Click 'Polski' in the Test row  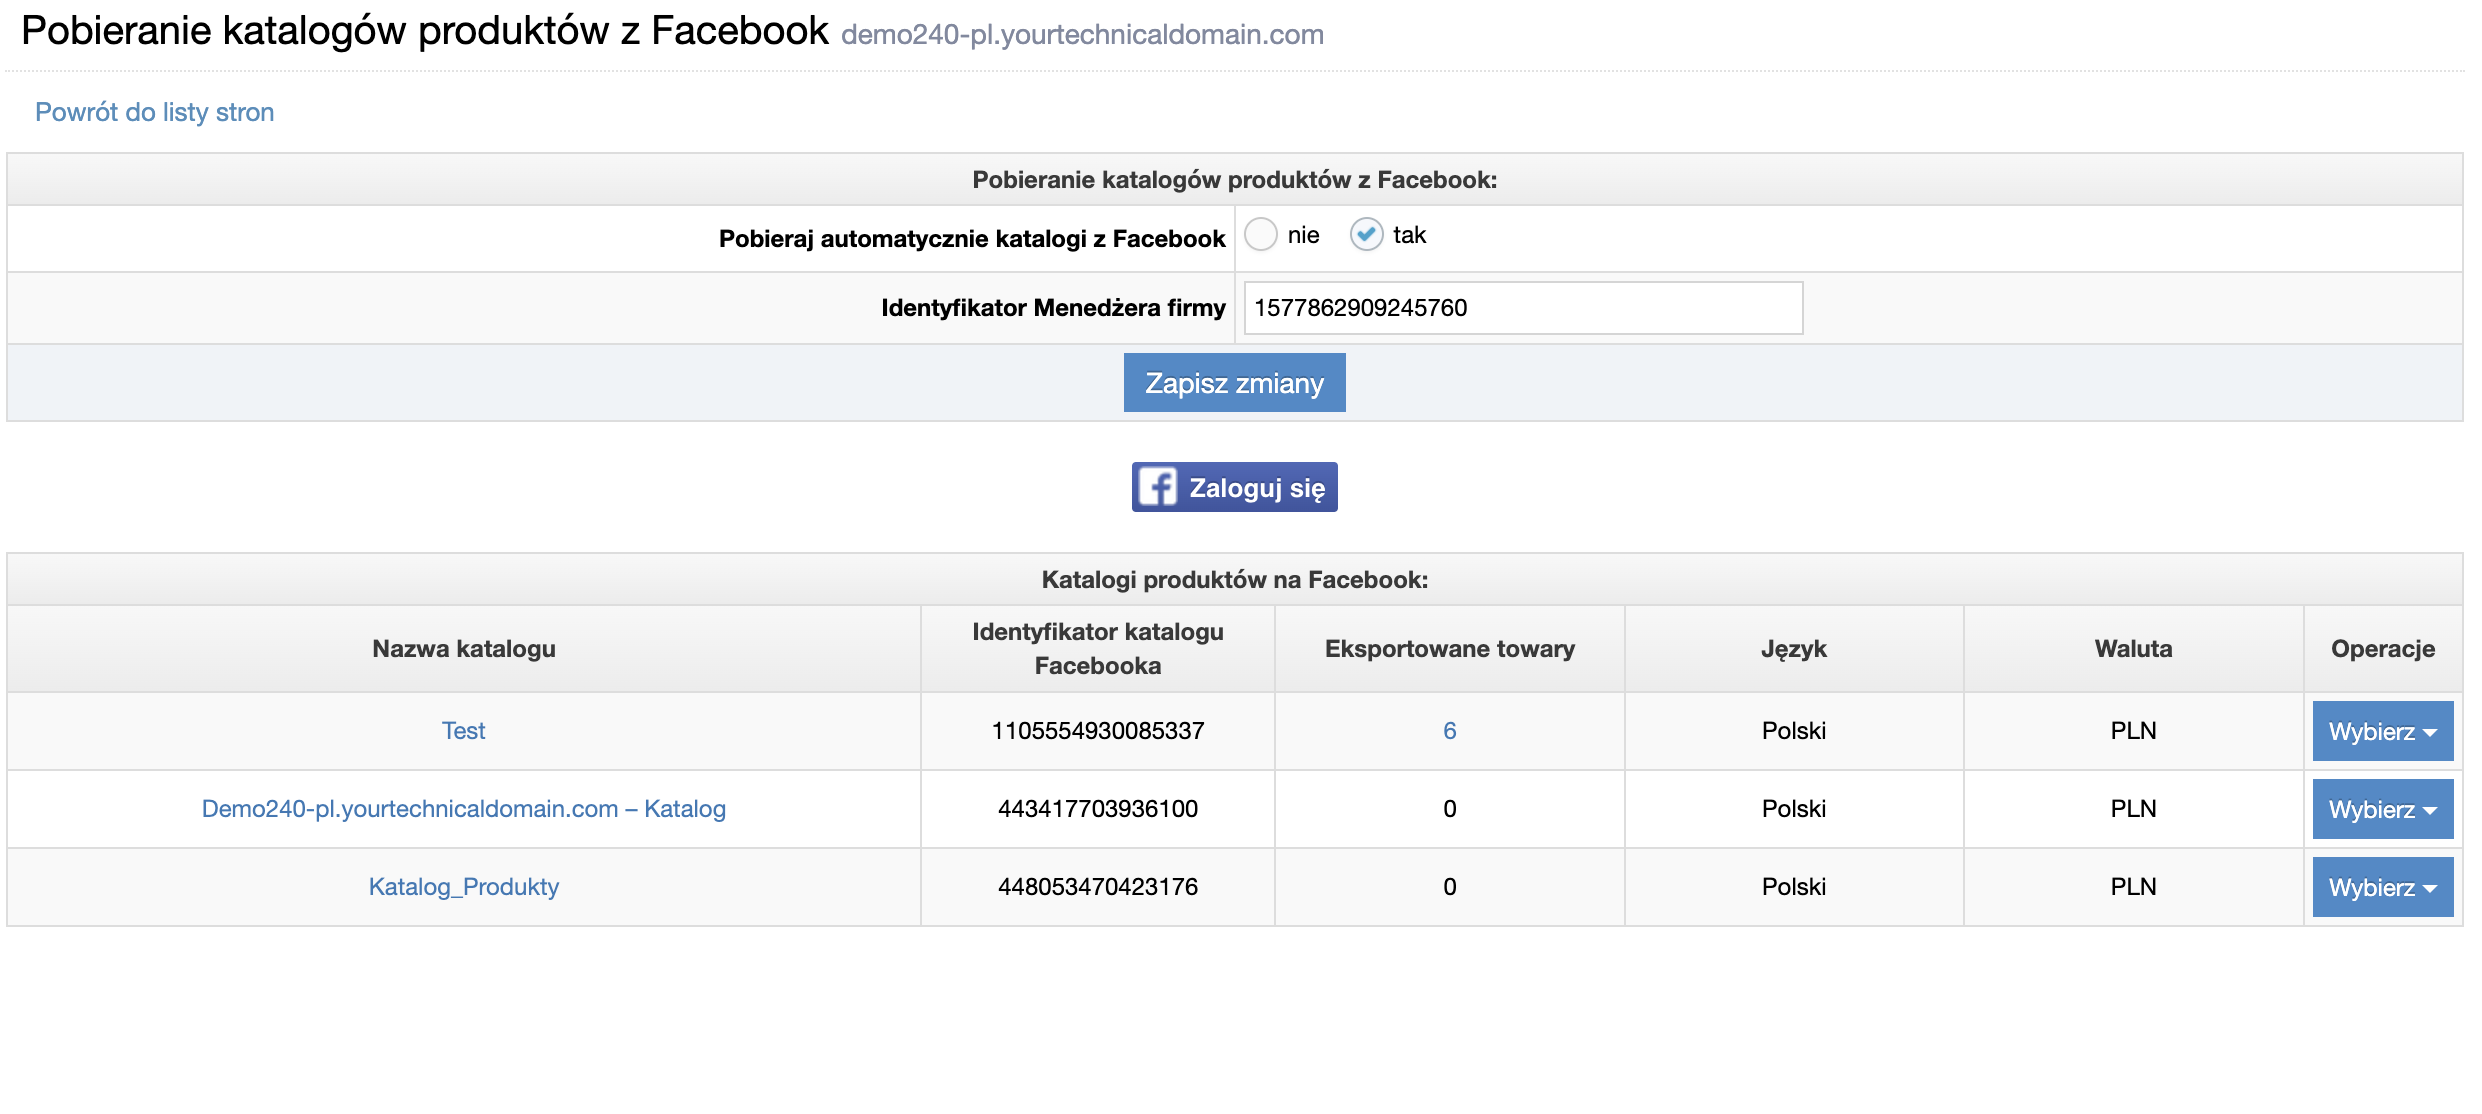coord(1794,731)
